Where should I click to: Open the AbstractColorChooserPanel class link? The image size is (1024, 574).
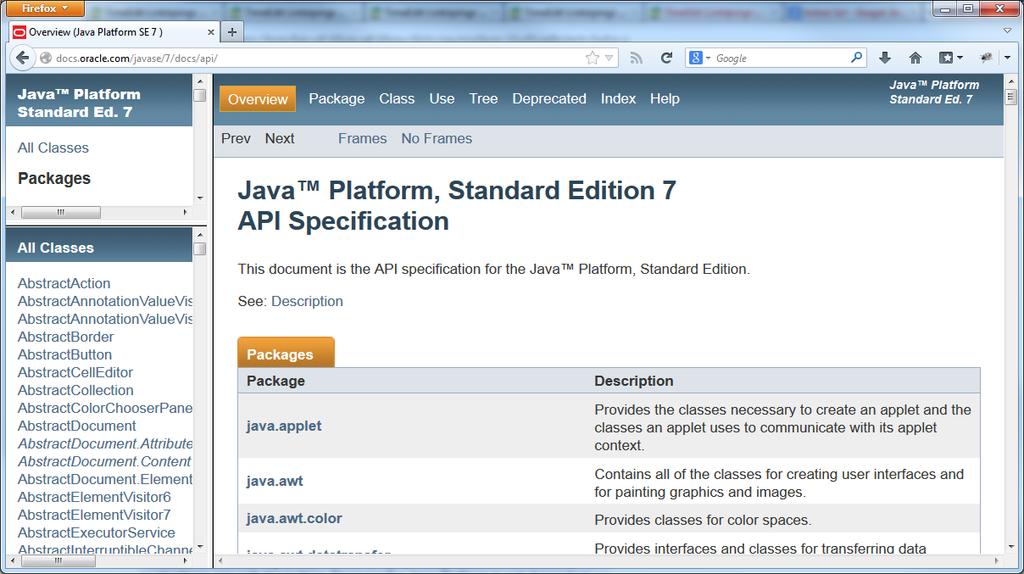(x=104, y=408)
